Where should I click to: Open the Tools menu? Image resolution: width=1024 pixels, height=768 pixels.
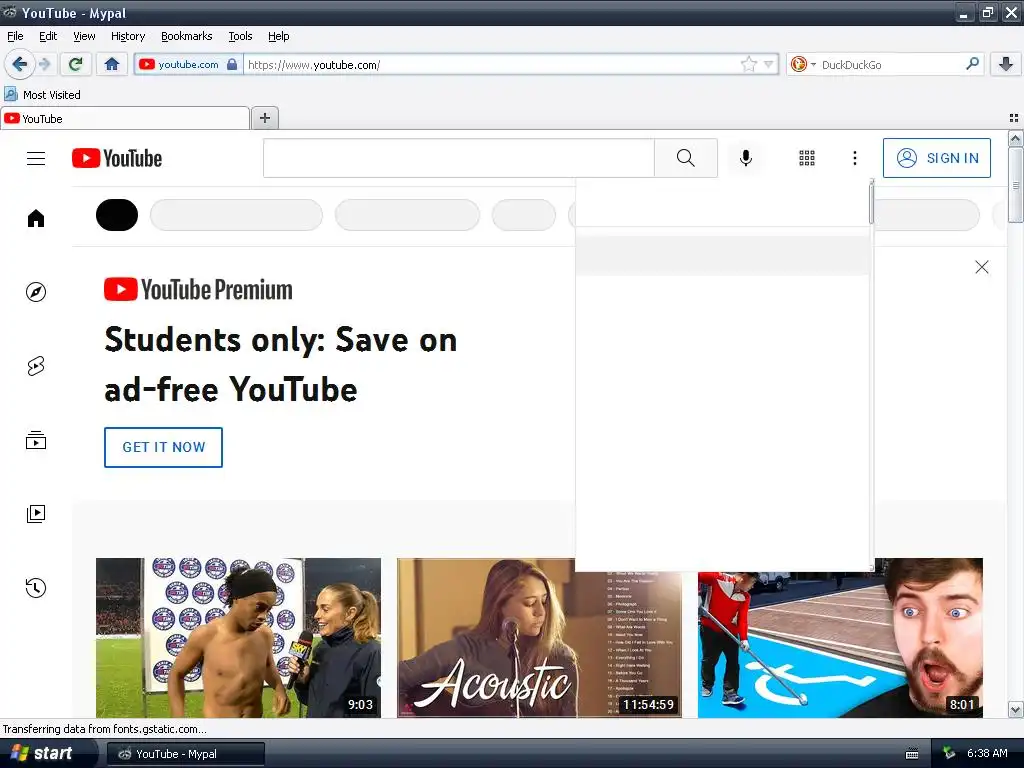point(240,36)
